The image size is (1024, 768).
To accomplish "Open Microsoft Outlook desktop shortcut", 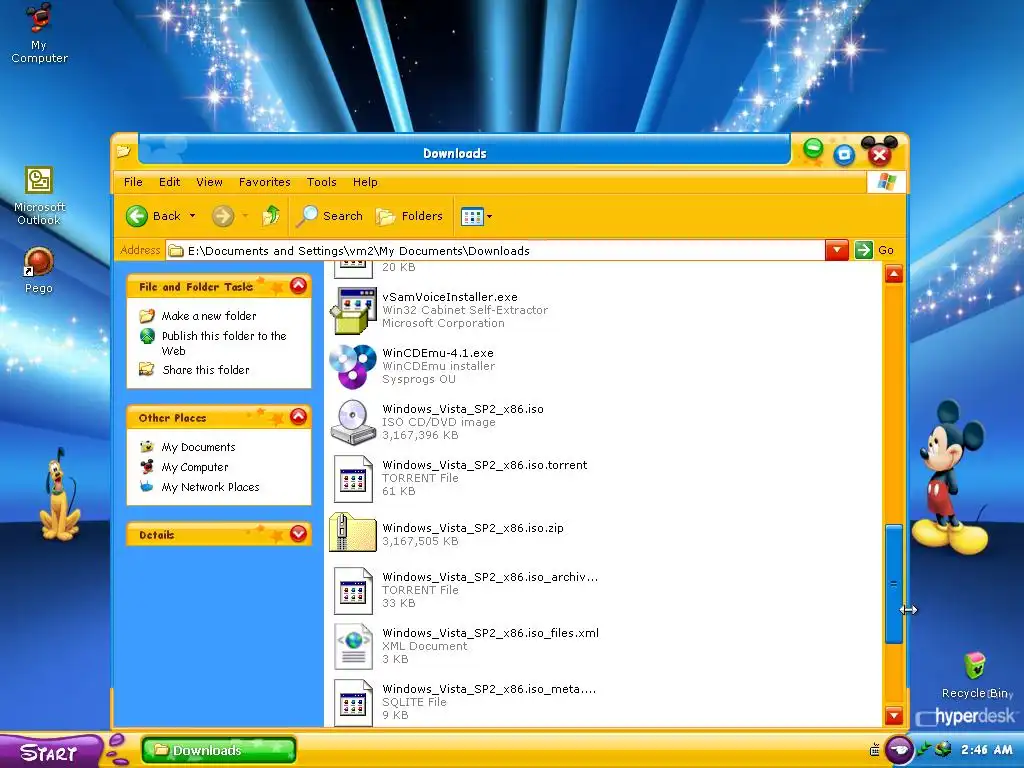I will tap(39, 196).
